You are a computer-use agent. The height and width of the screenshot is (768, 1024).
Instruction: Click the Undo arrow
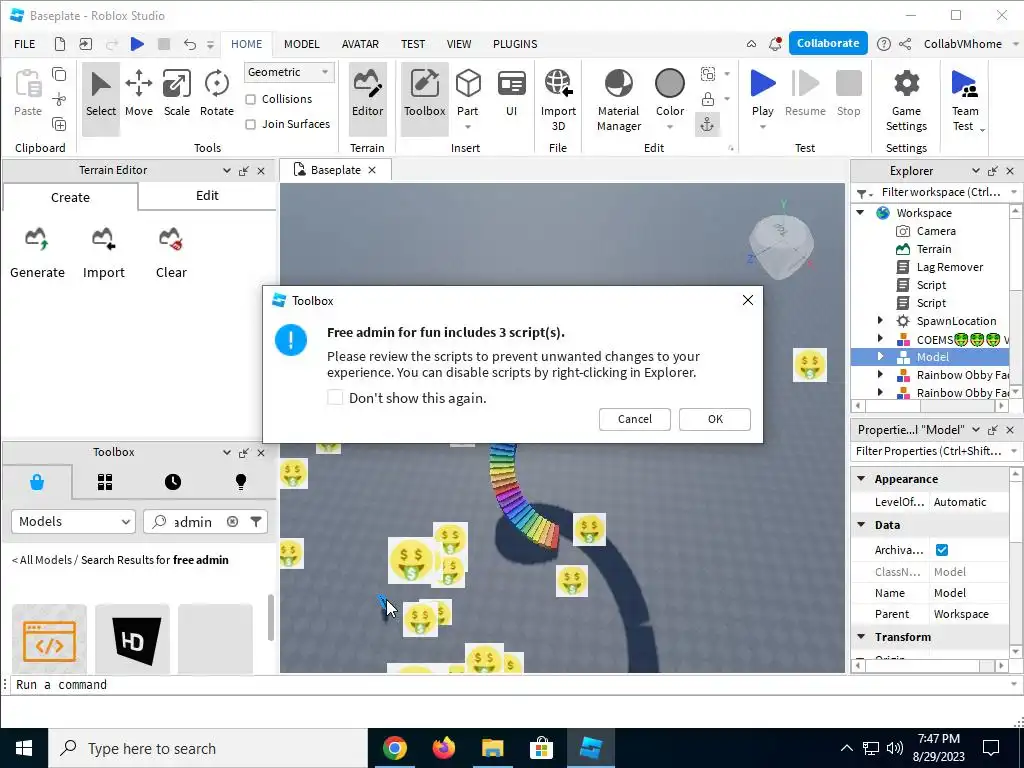coord(189,44)
